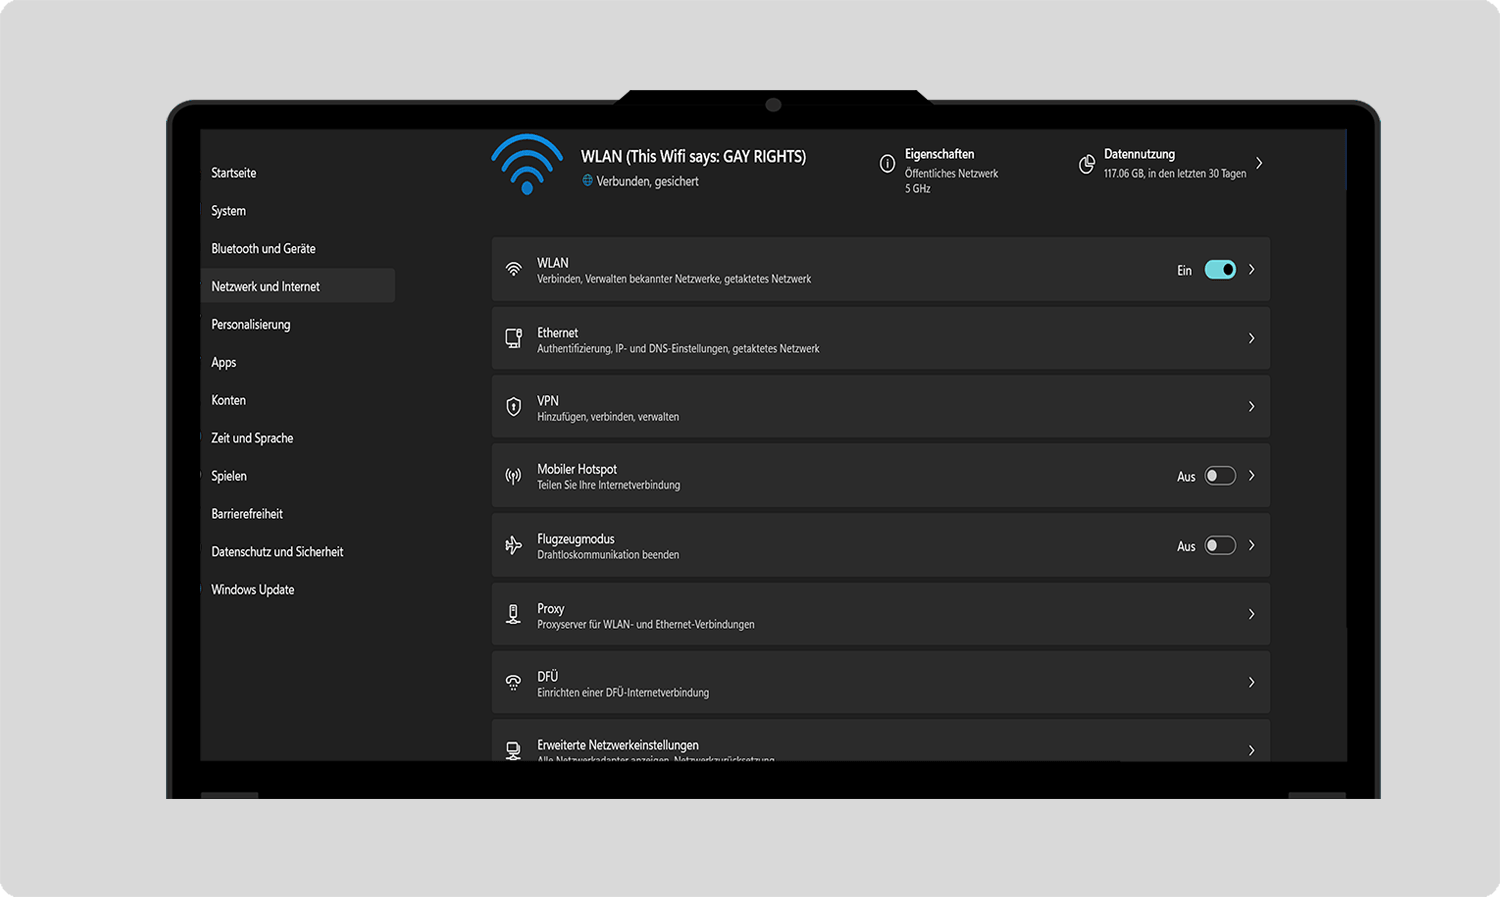Click the Proxy server icon
The width and height of the screenshot is (1500, 897).
point(513,614)
